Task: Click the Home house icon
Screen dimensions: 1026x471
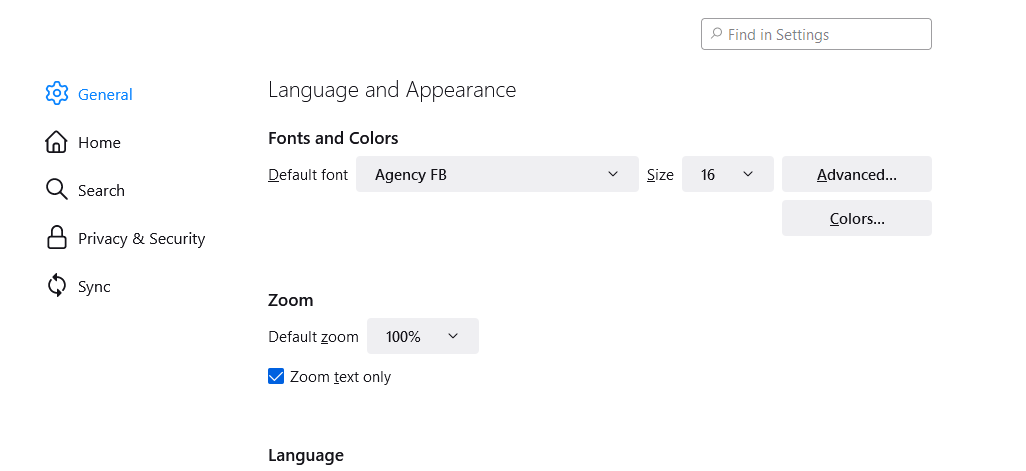Action: pyautogui.click(x=57, y=142)
